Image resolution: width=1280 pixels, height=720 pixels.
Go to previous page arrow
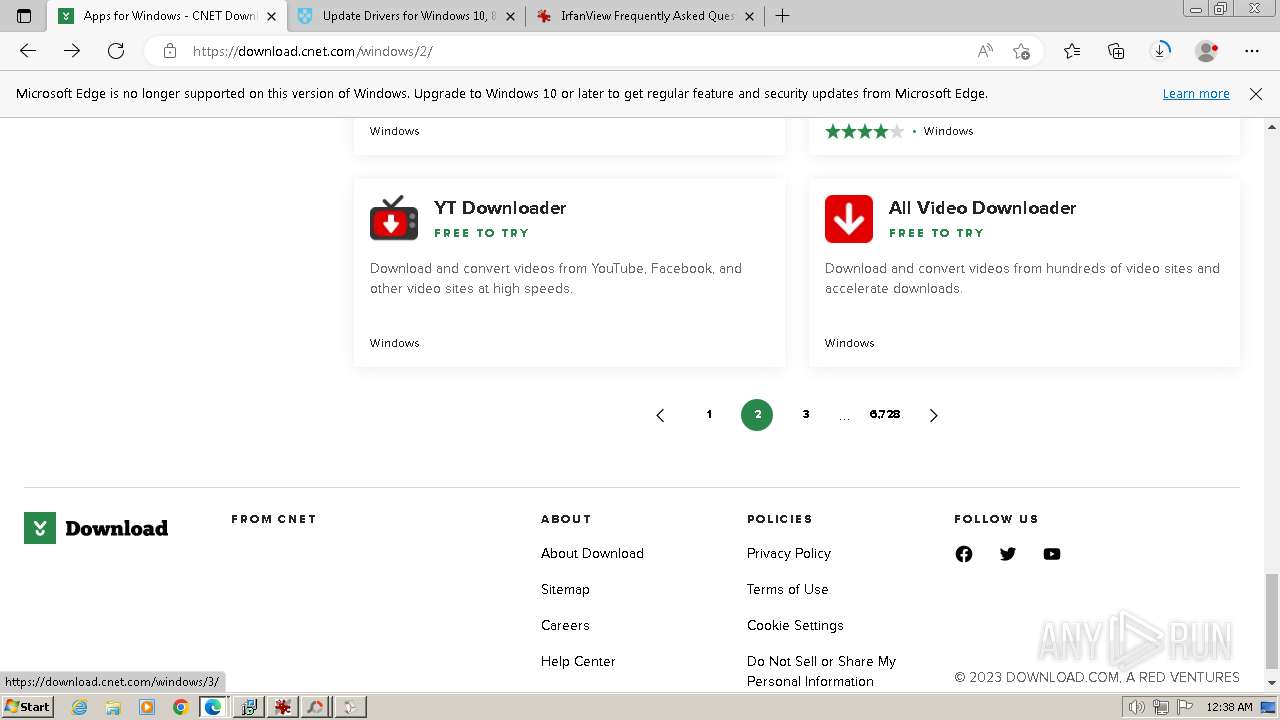tap(660, 415)
